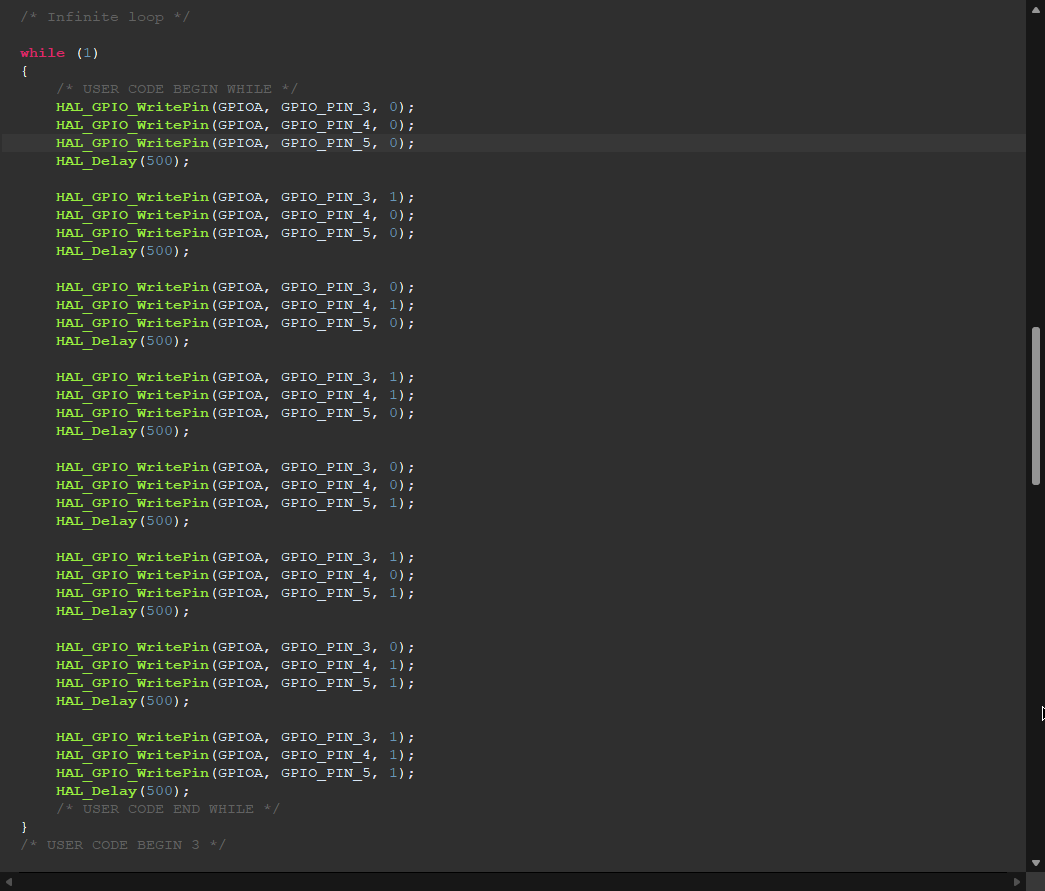This screenshot has height=891, width=1045.
Task: Click the USER CODE END WHILE comment
Action: 168,809
